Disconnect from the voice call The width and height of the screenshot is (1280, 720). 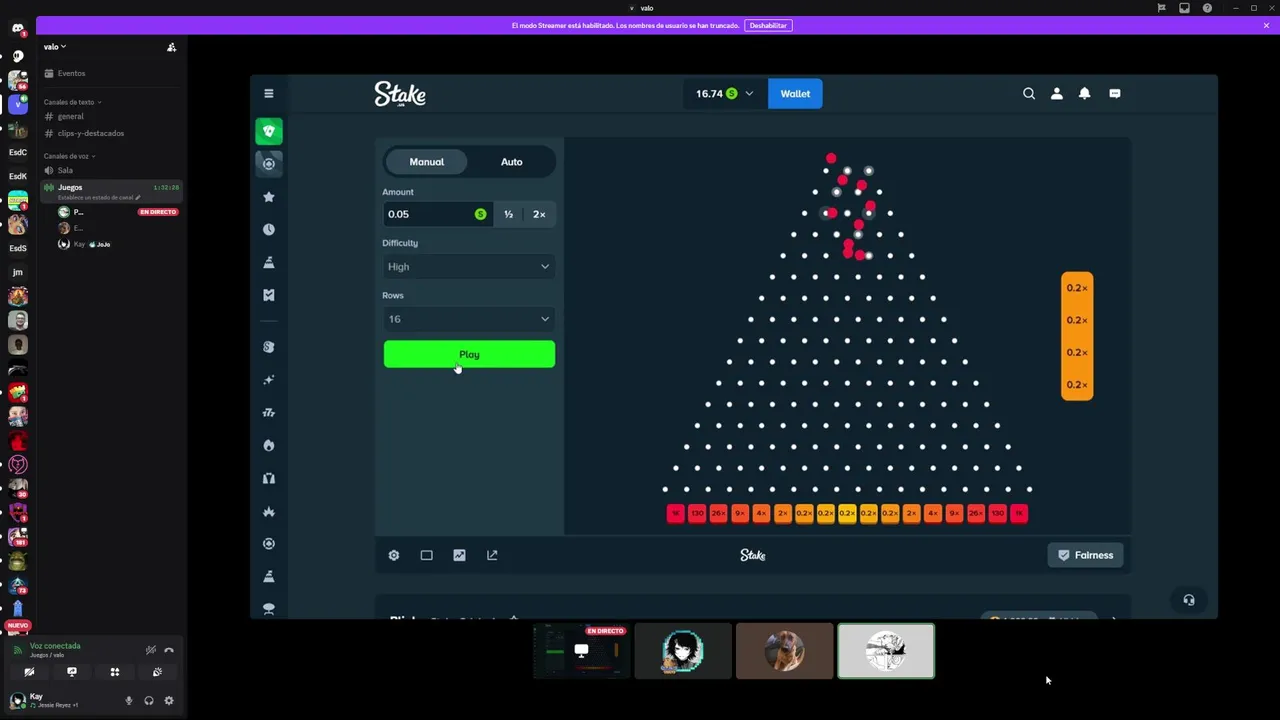point(169,650)
